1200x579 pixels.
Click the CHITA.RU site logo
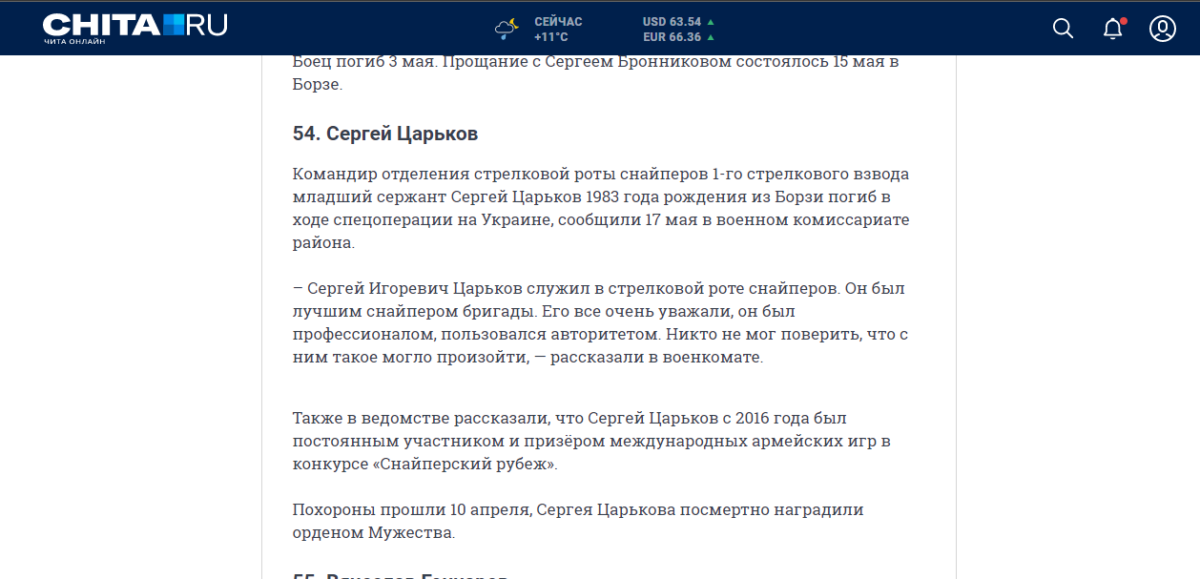pos(135,25)
